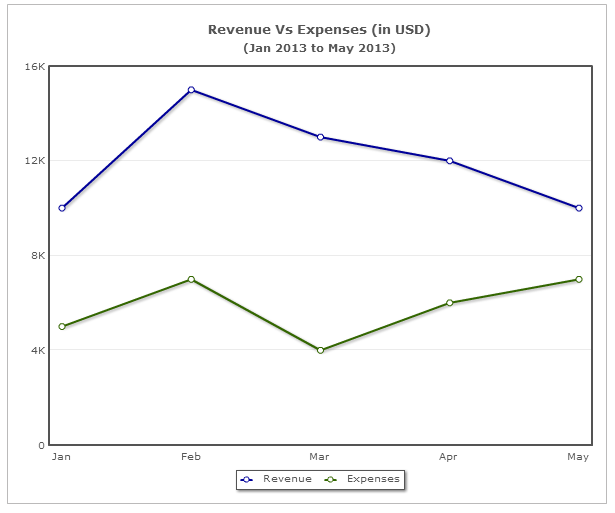Click the Revenue data point for Mar

[x=320, y=137]
